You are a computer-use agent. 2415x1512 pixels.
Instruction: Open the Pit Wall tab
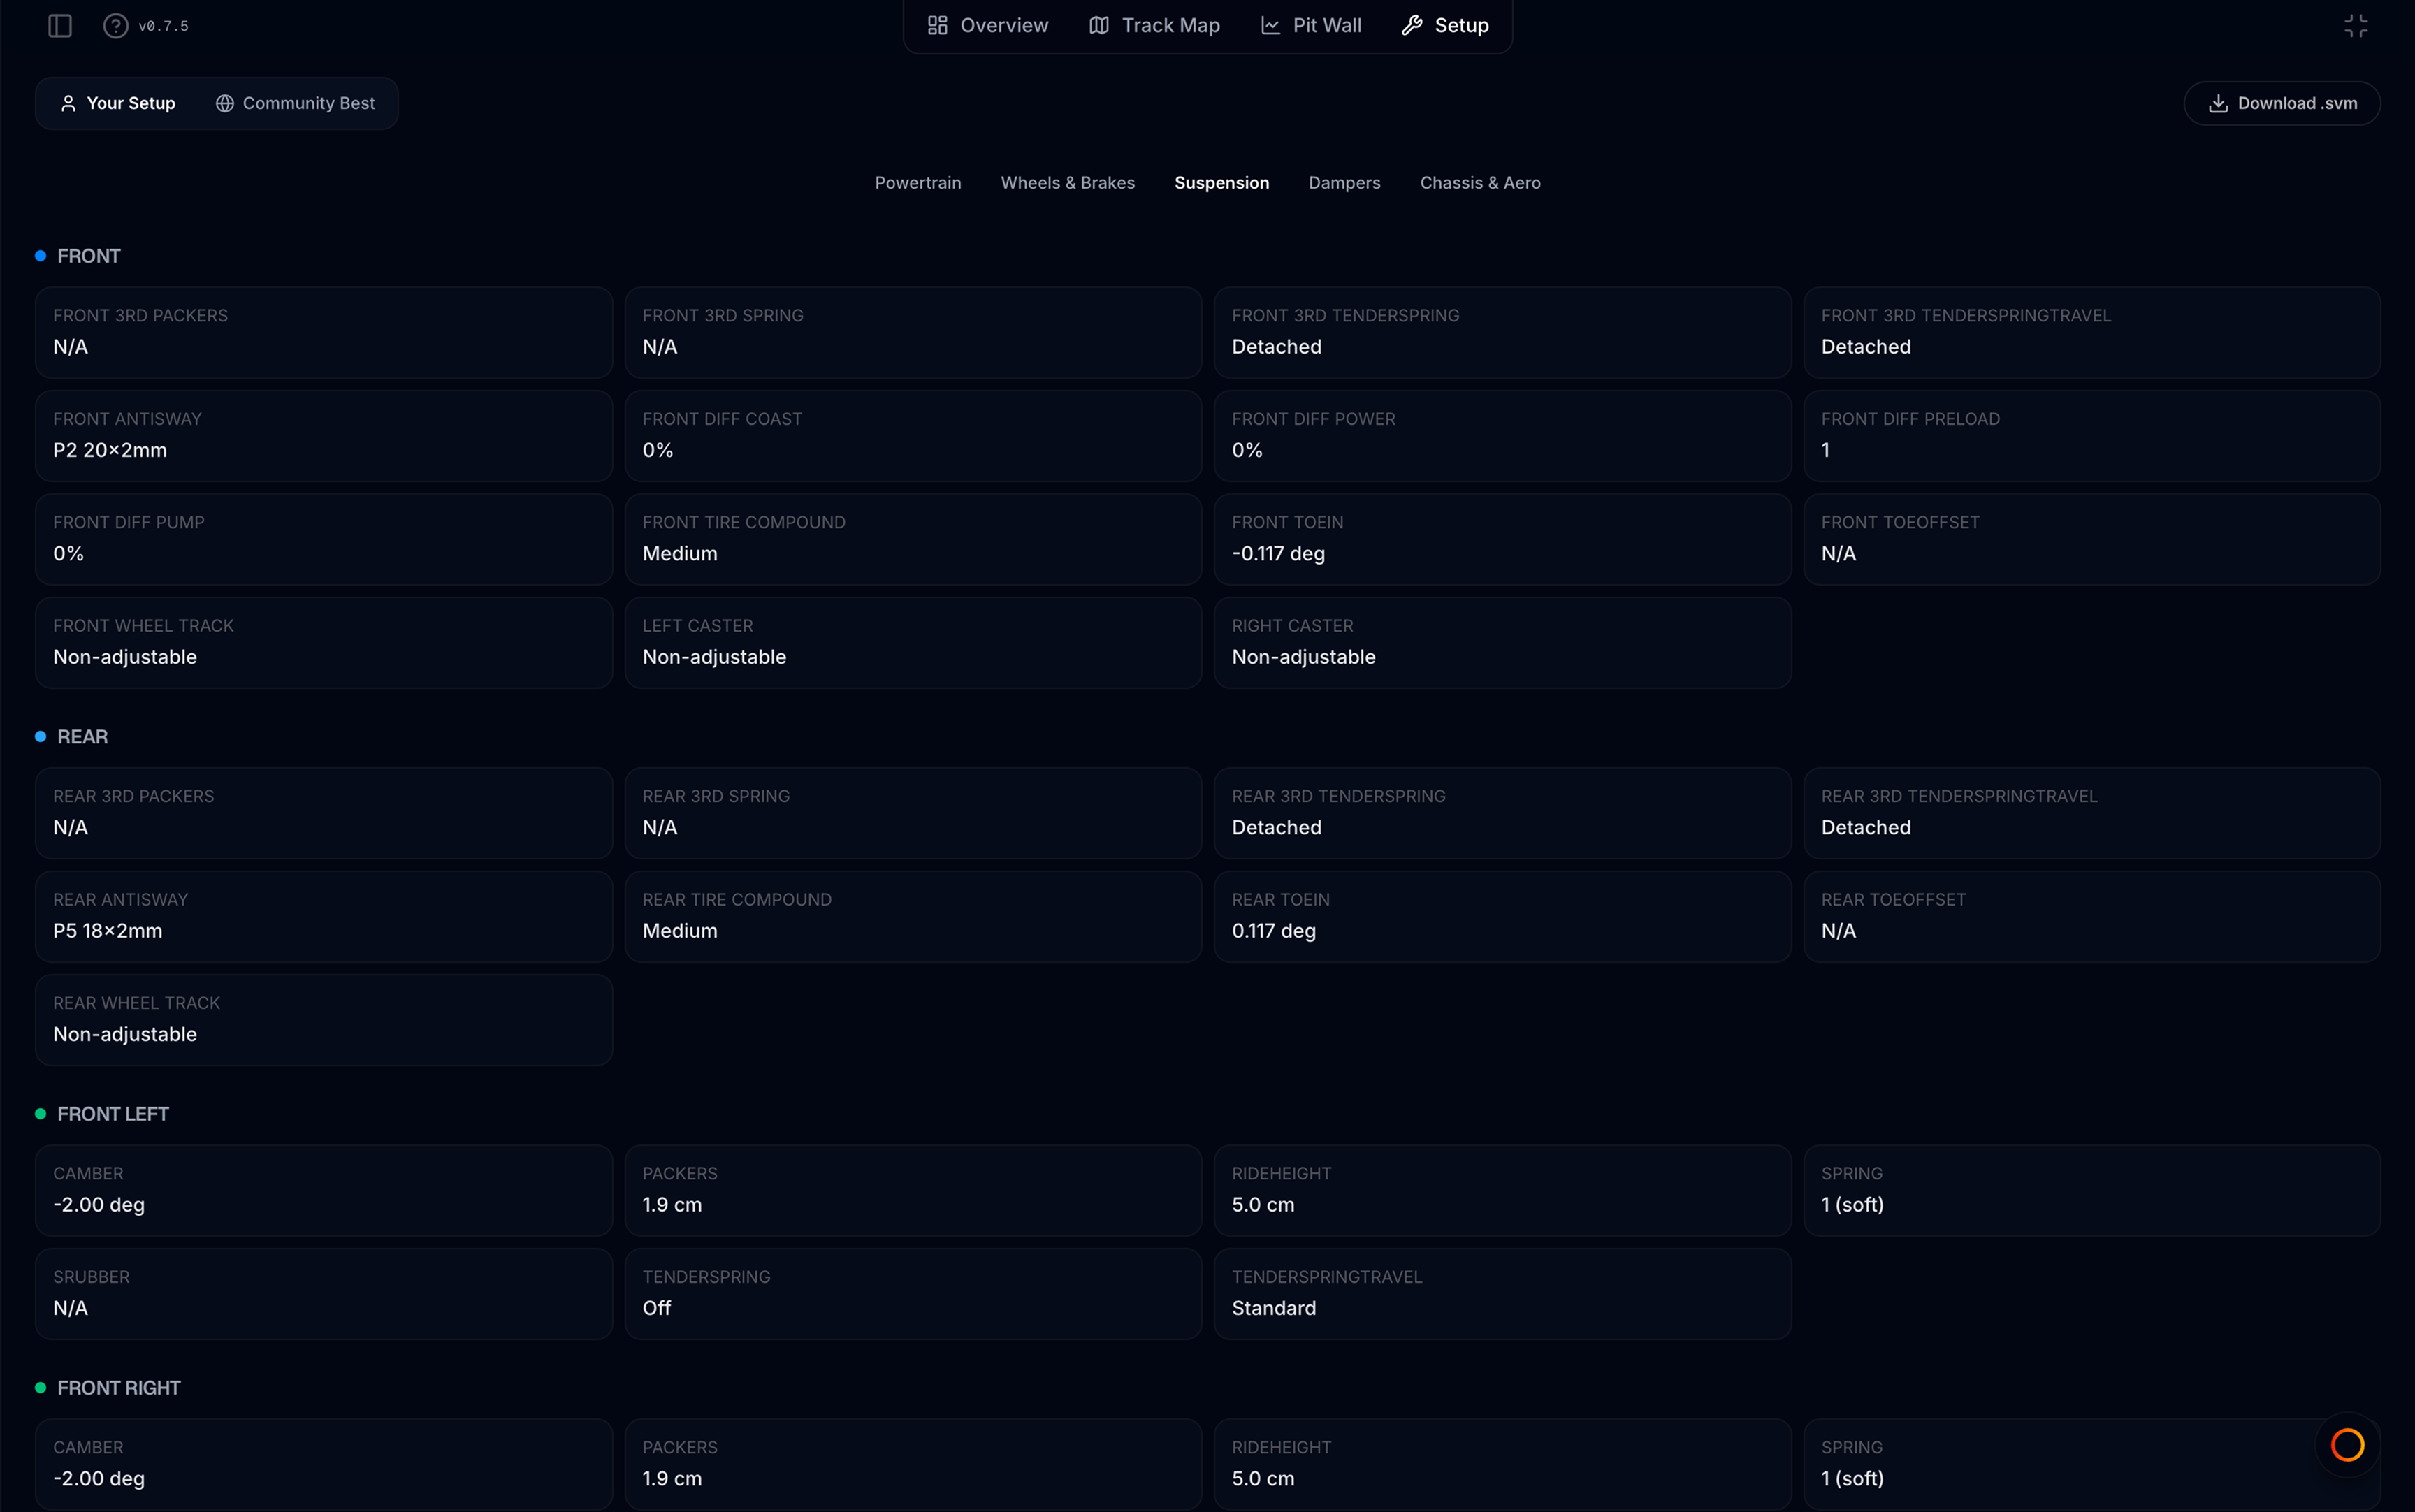click(1311, 26)
